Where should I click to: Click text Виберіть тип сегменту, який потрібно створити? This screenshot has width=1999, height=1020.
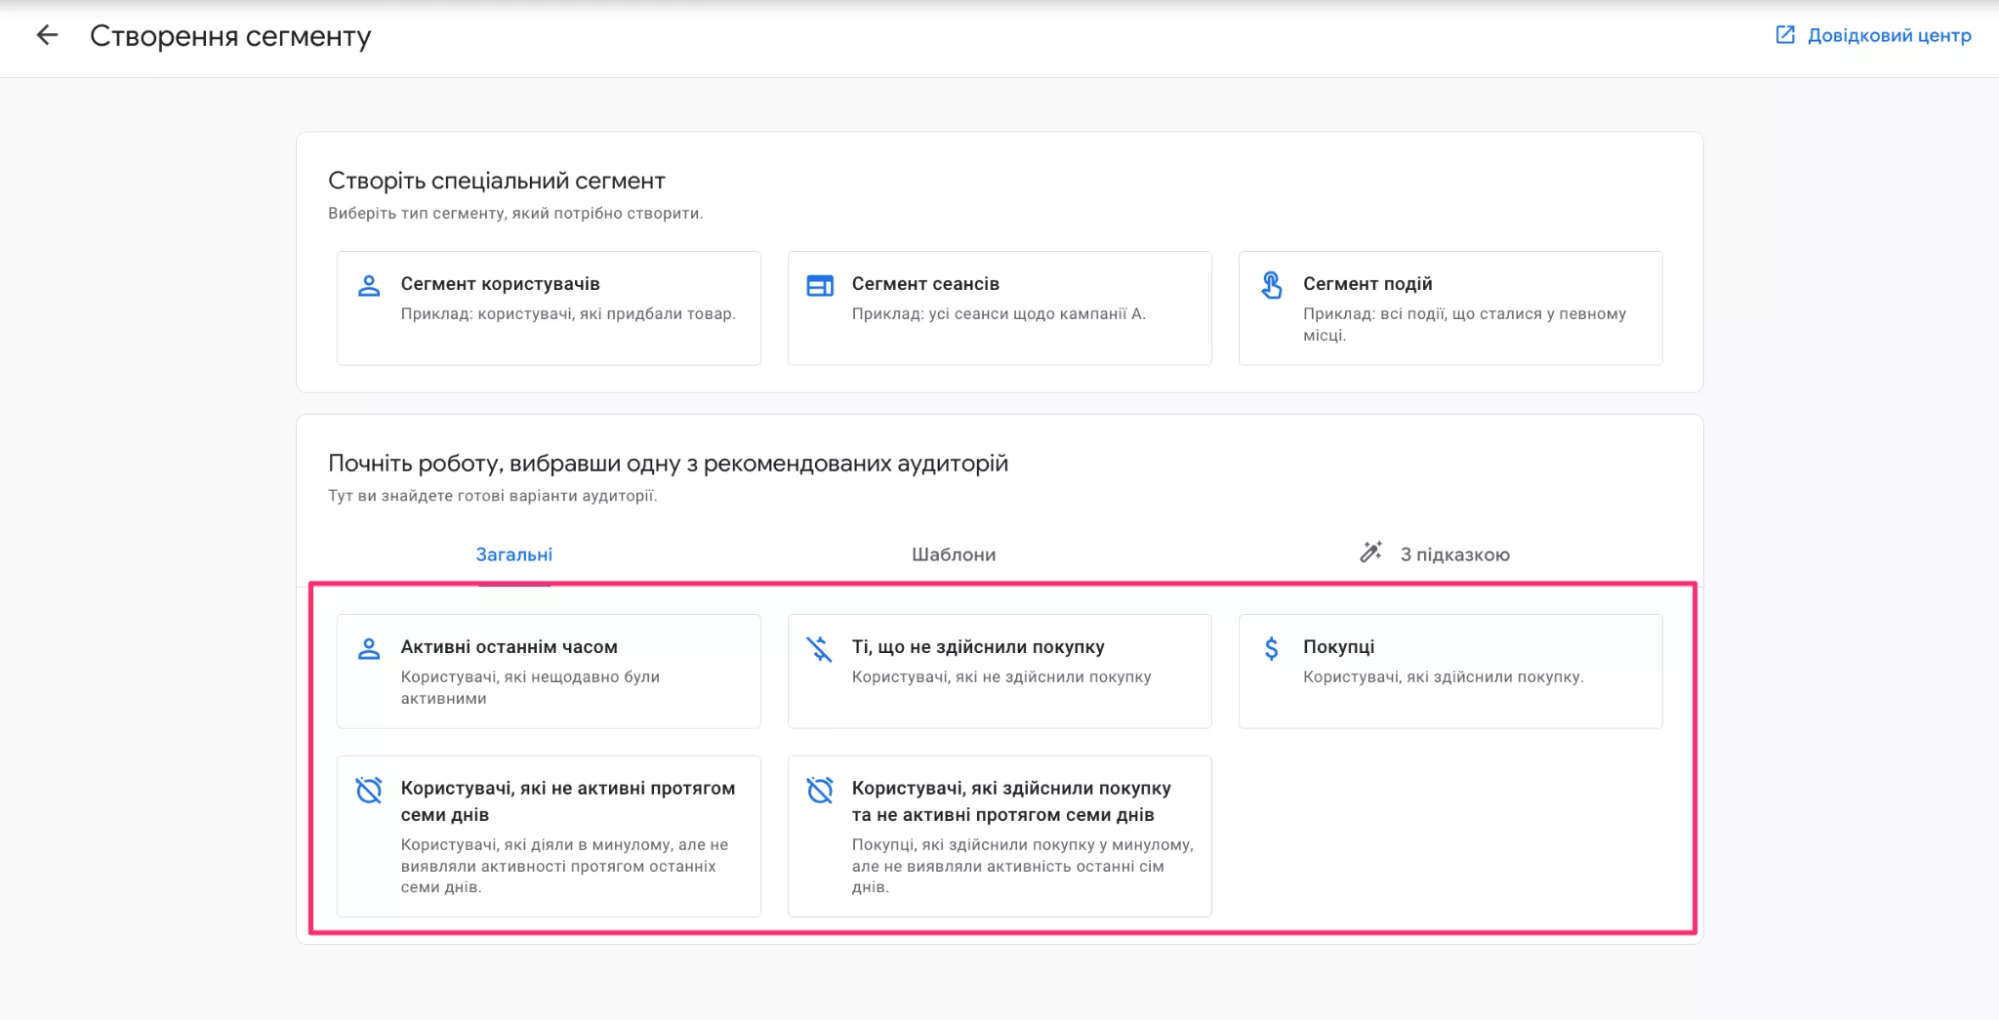click(516, 213)
